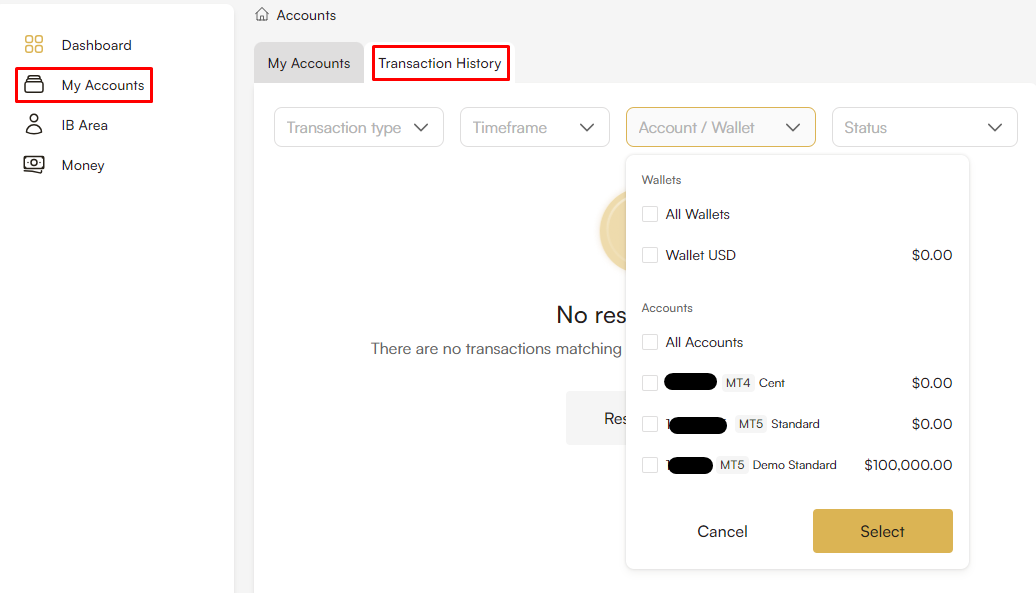The height and width of the screenshot is (593, 1036).
Task: Click the My Accounts wallet icon
Action: click(34, 85)
